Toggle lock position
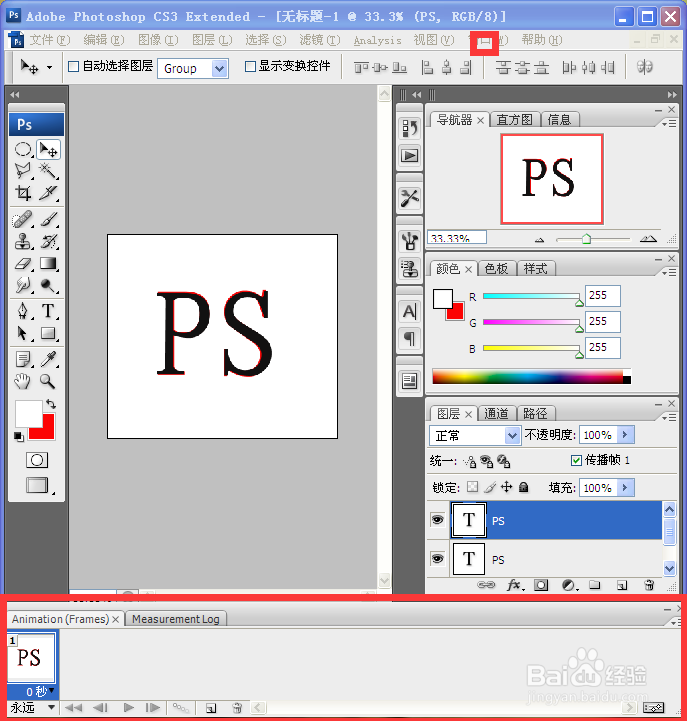This screenshot has width=687, height=721. click(506, 487)
